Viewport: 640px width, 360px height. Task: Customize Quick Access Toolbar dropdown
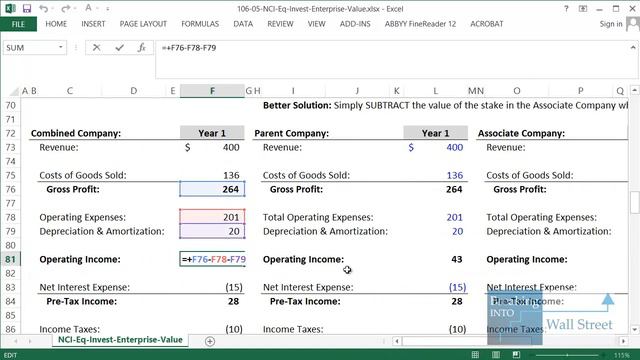click(x=107, y=9)
